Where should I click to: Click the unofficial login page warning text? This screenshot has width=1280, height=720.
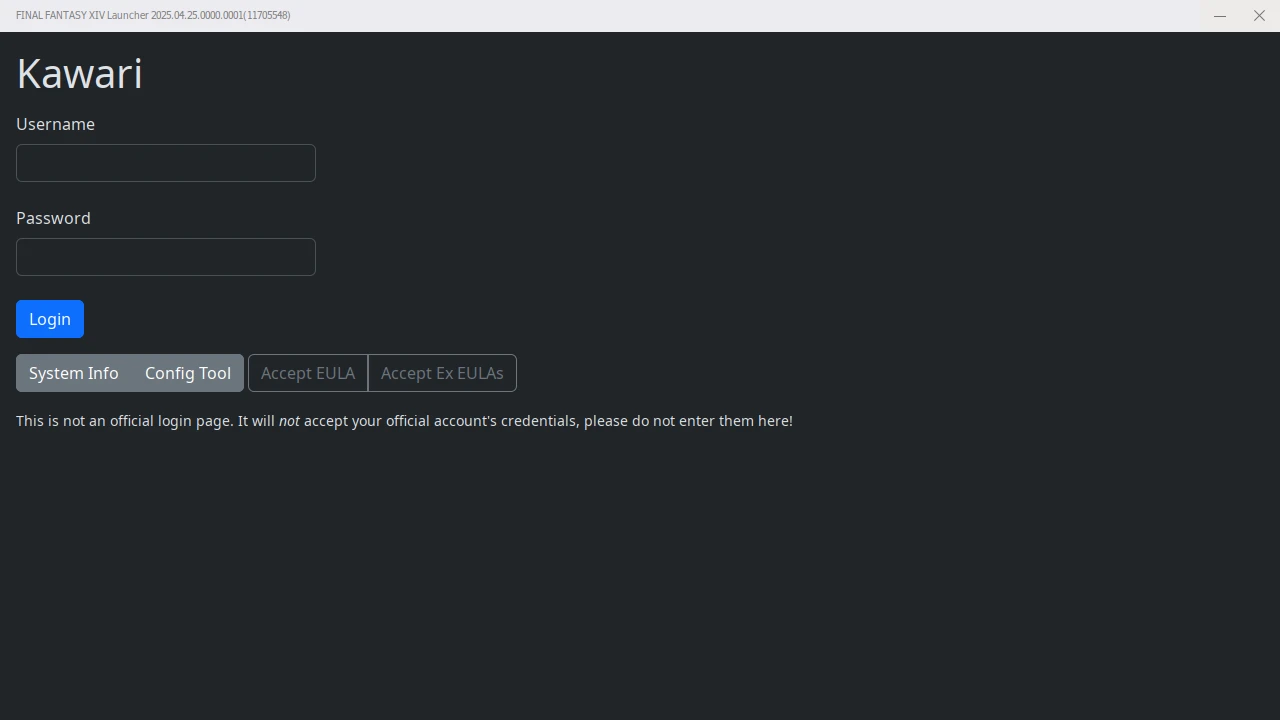click(x=404, y=421)
